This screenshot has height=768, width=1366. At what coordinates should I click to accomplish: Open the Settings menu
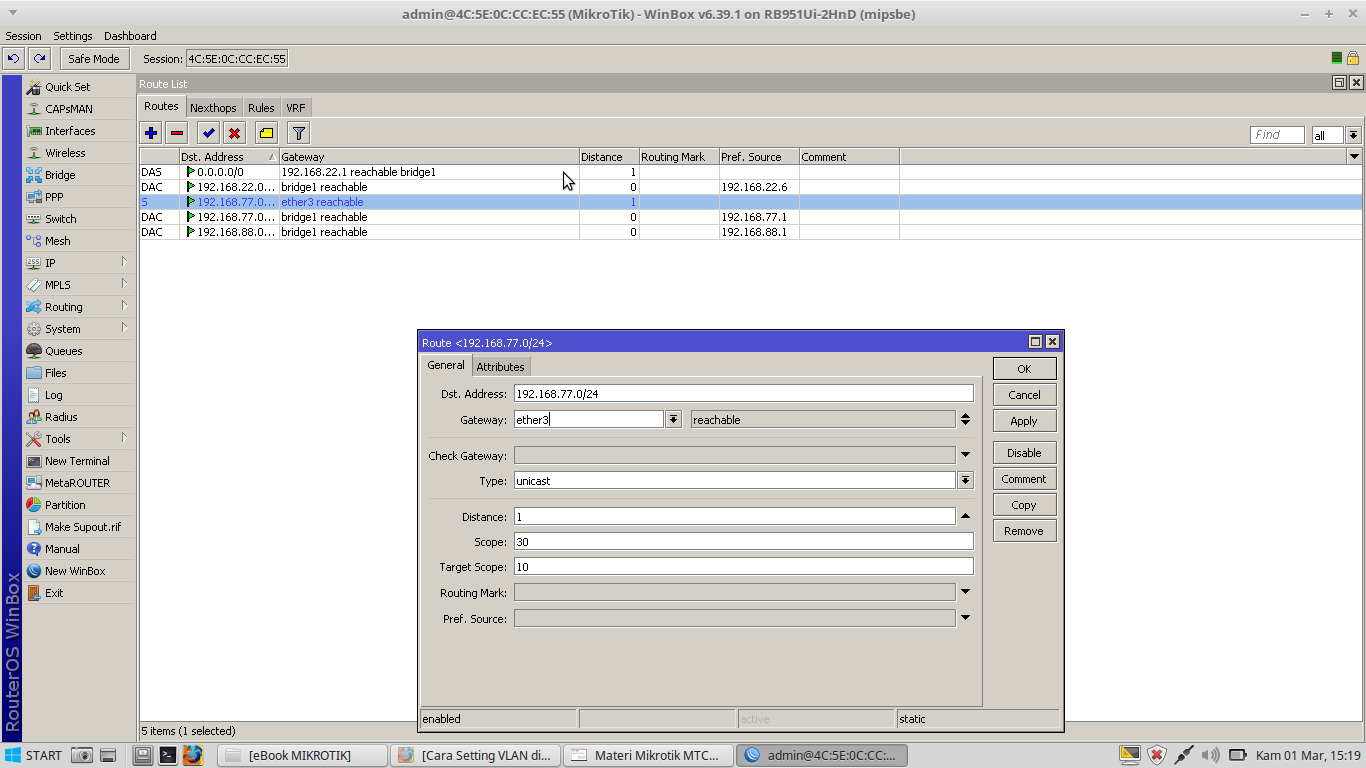click(x=73, y=36)
